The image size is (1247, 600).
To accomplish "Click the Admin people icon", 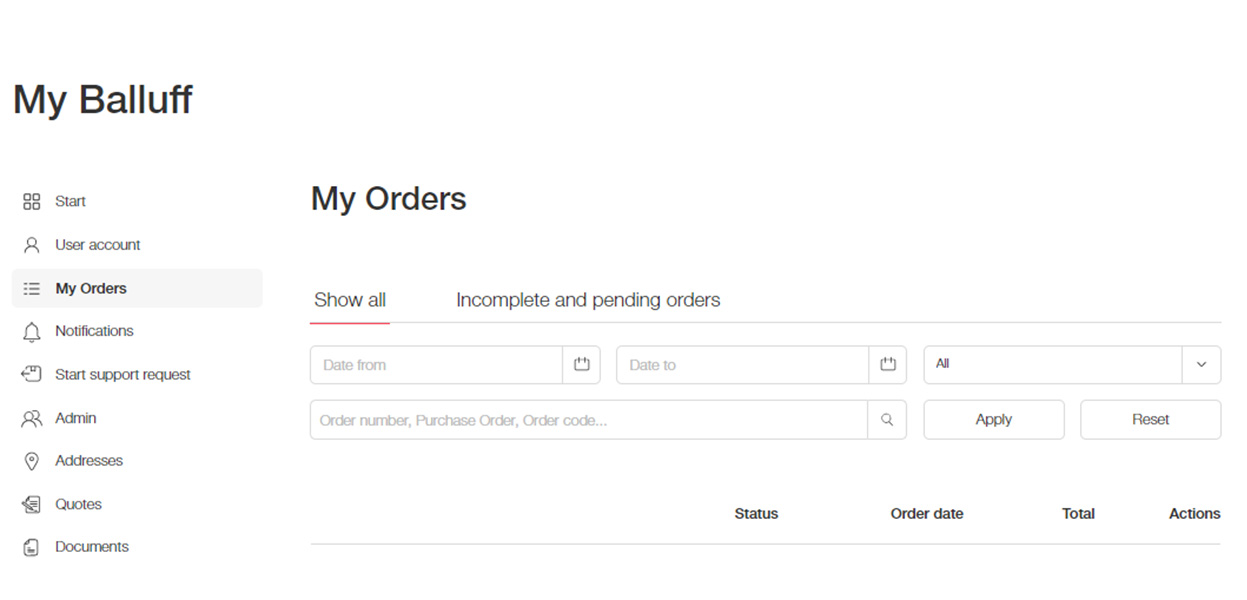I will (x=32, y=419).
